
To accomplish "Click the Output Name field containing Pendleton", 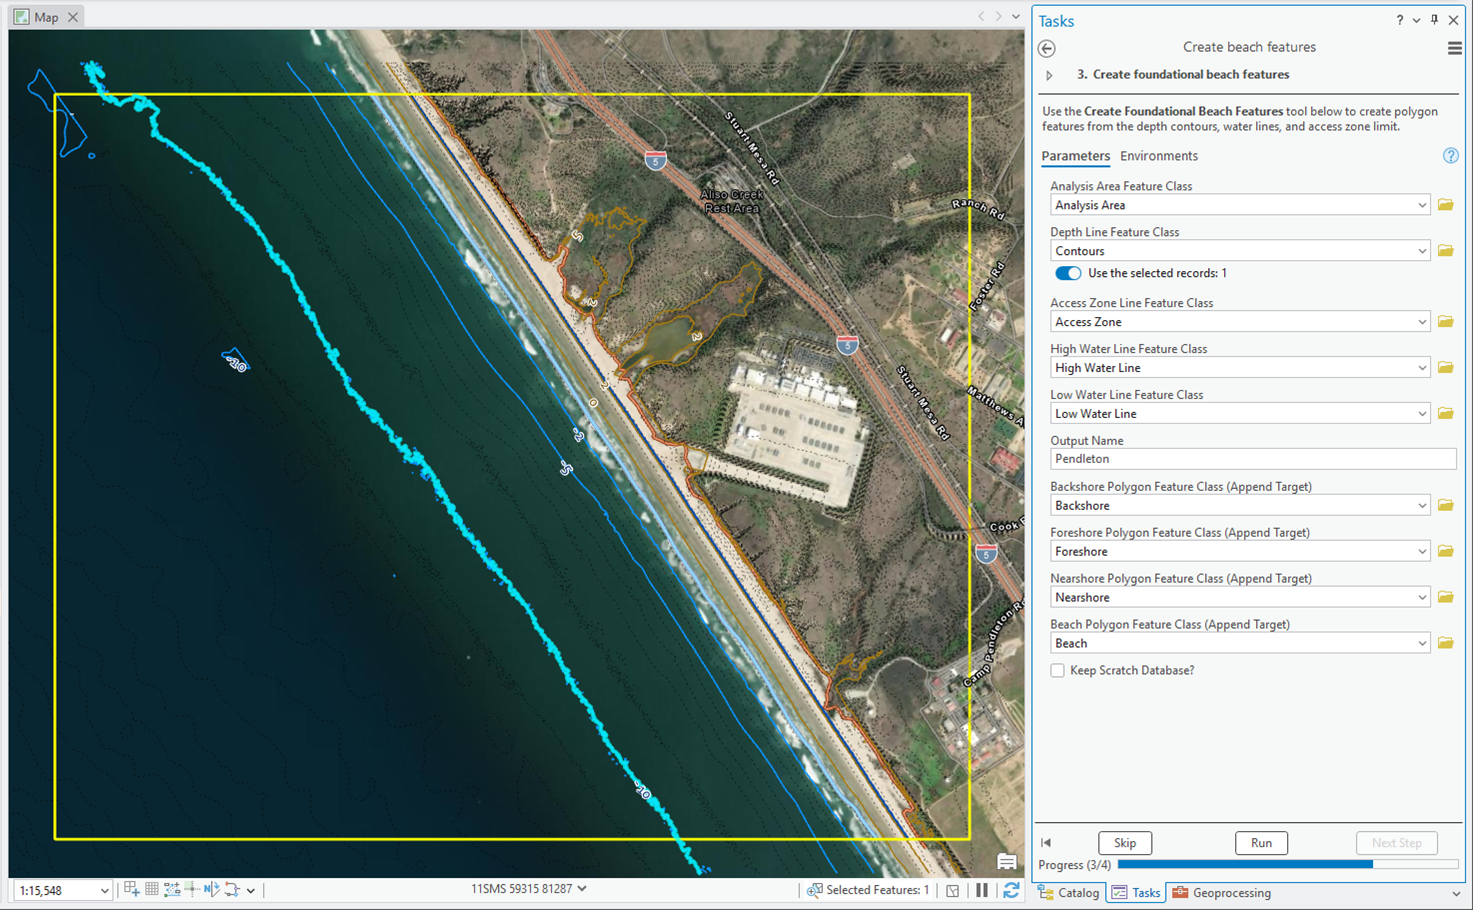I will (1252, 459).
